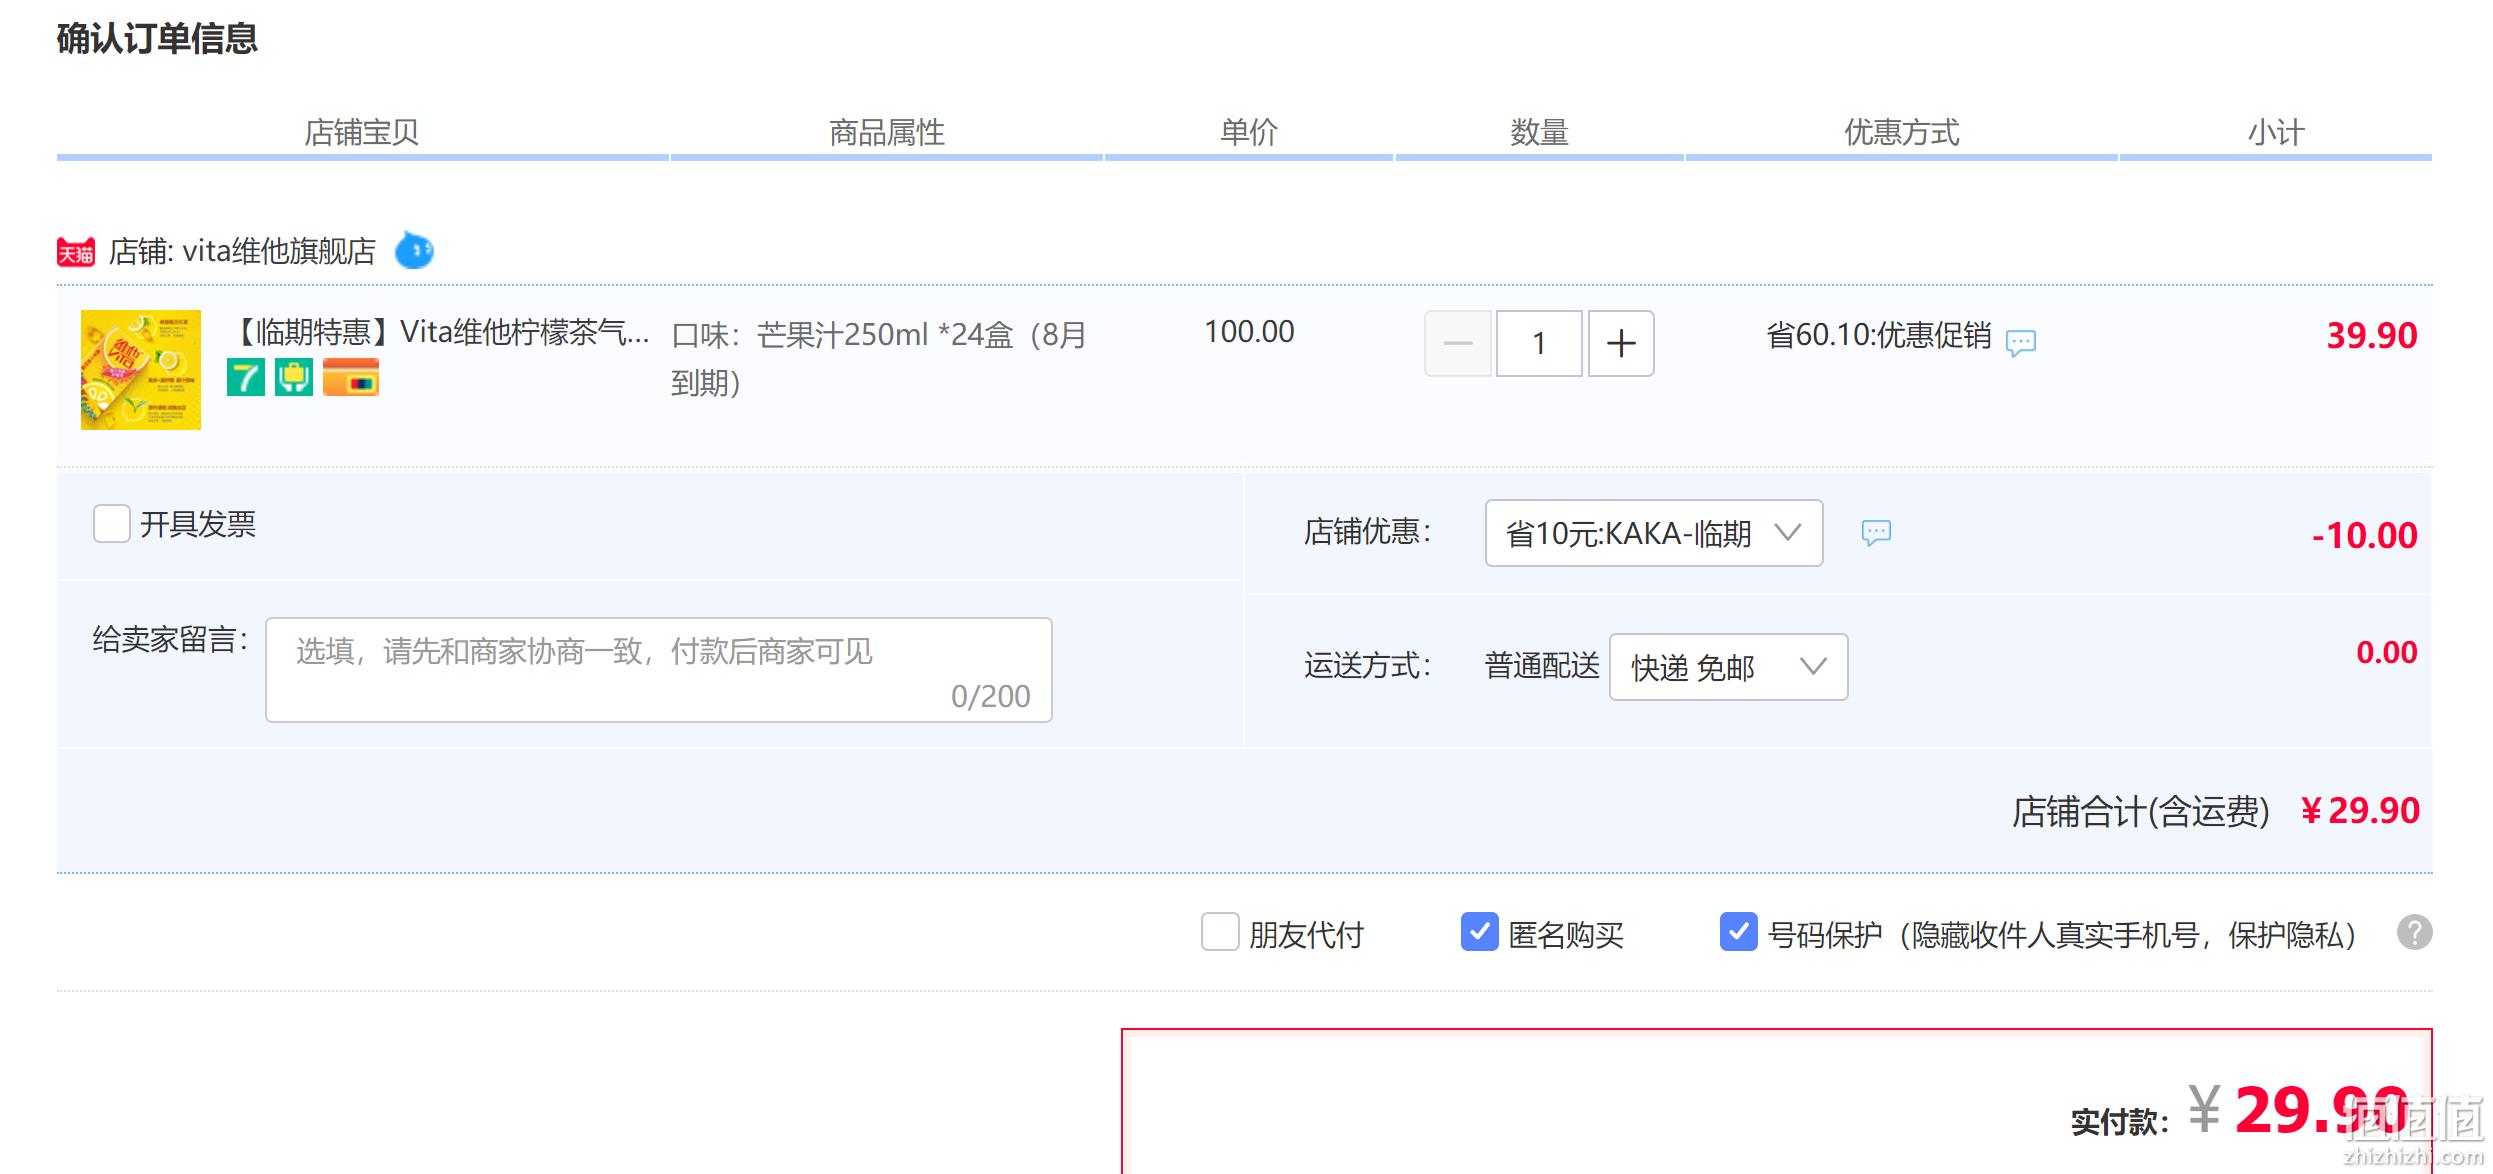The width and height of the screenshot is (2493, 1174).
Task: Click the unit price 100.00
Action: click(1249, 331)
